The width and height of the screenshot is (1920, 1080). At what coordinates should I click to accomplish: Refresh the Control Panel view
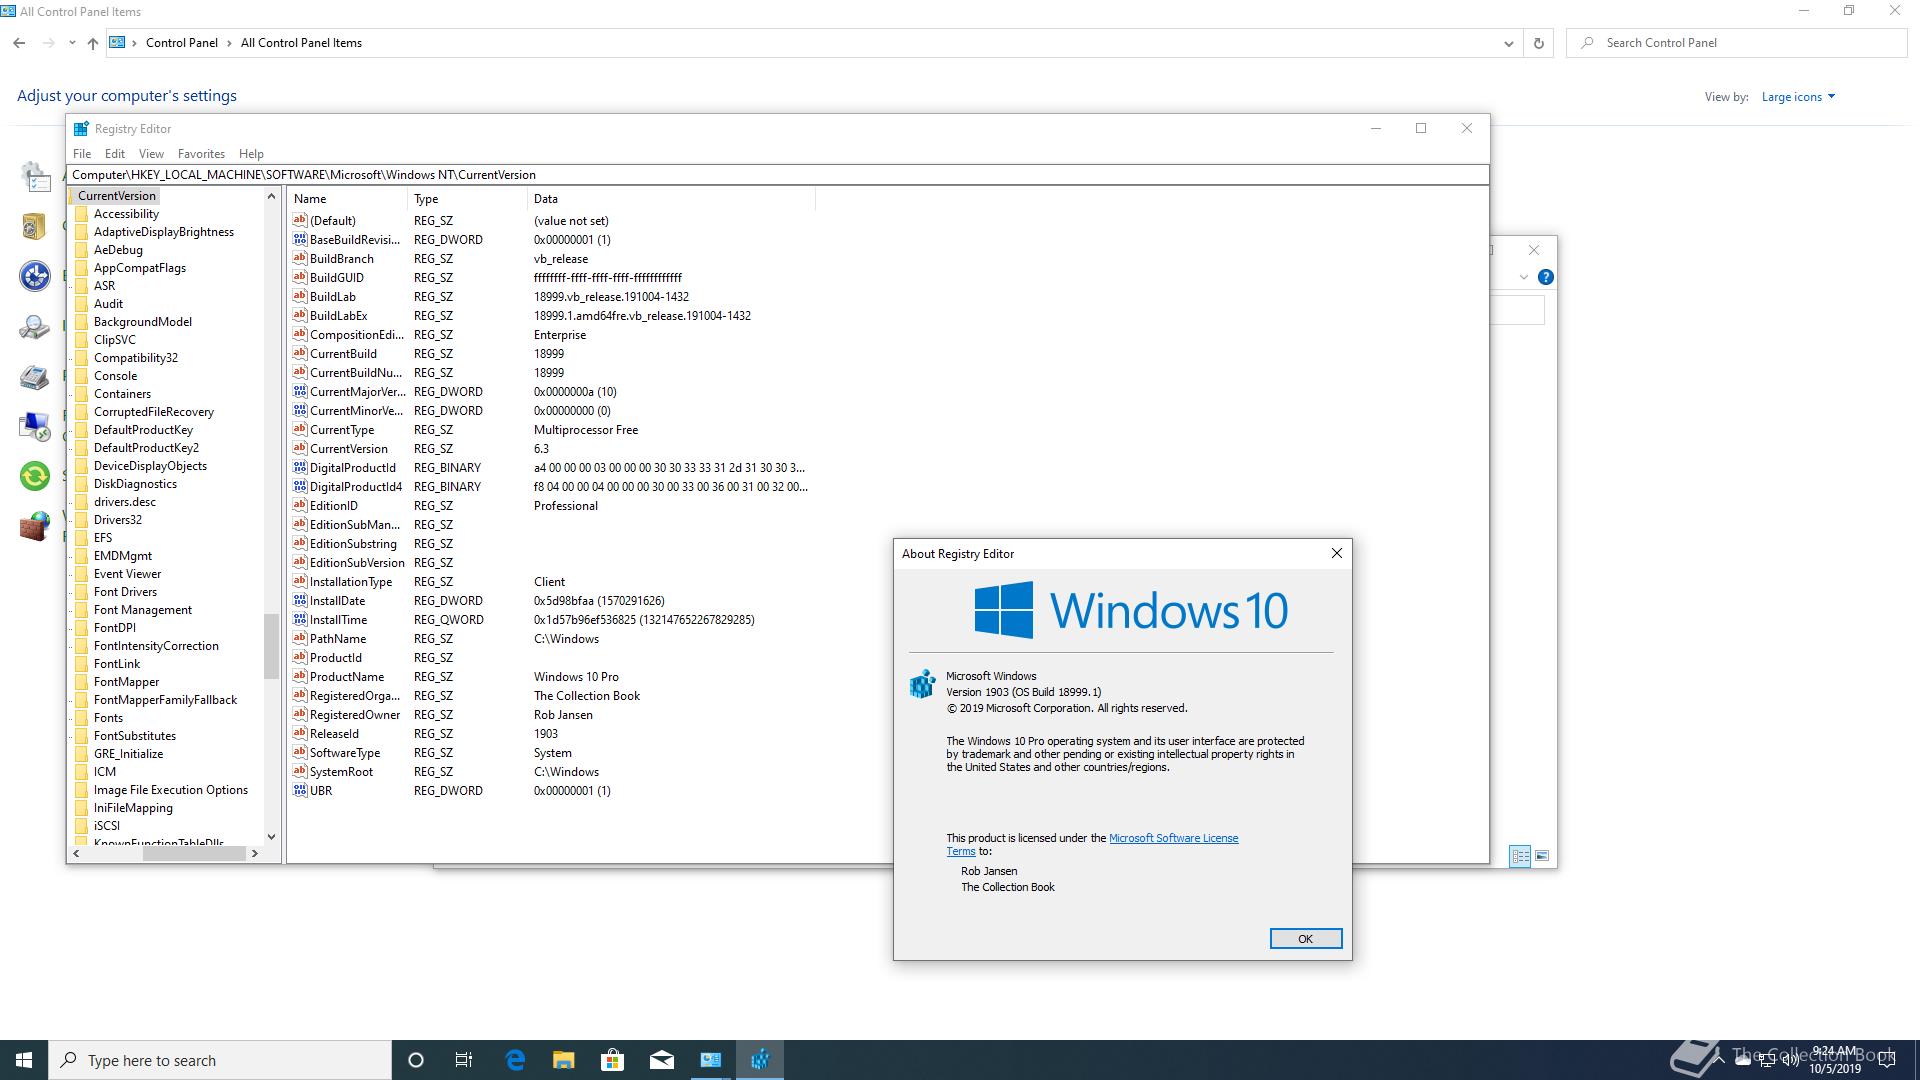(1538, 43)
